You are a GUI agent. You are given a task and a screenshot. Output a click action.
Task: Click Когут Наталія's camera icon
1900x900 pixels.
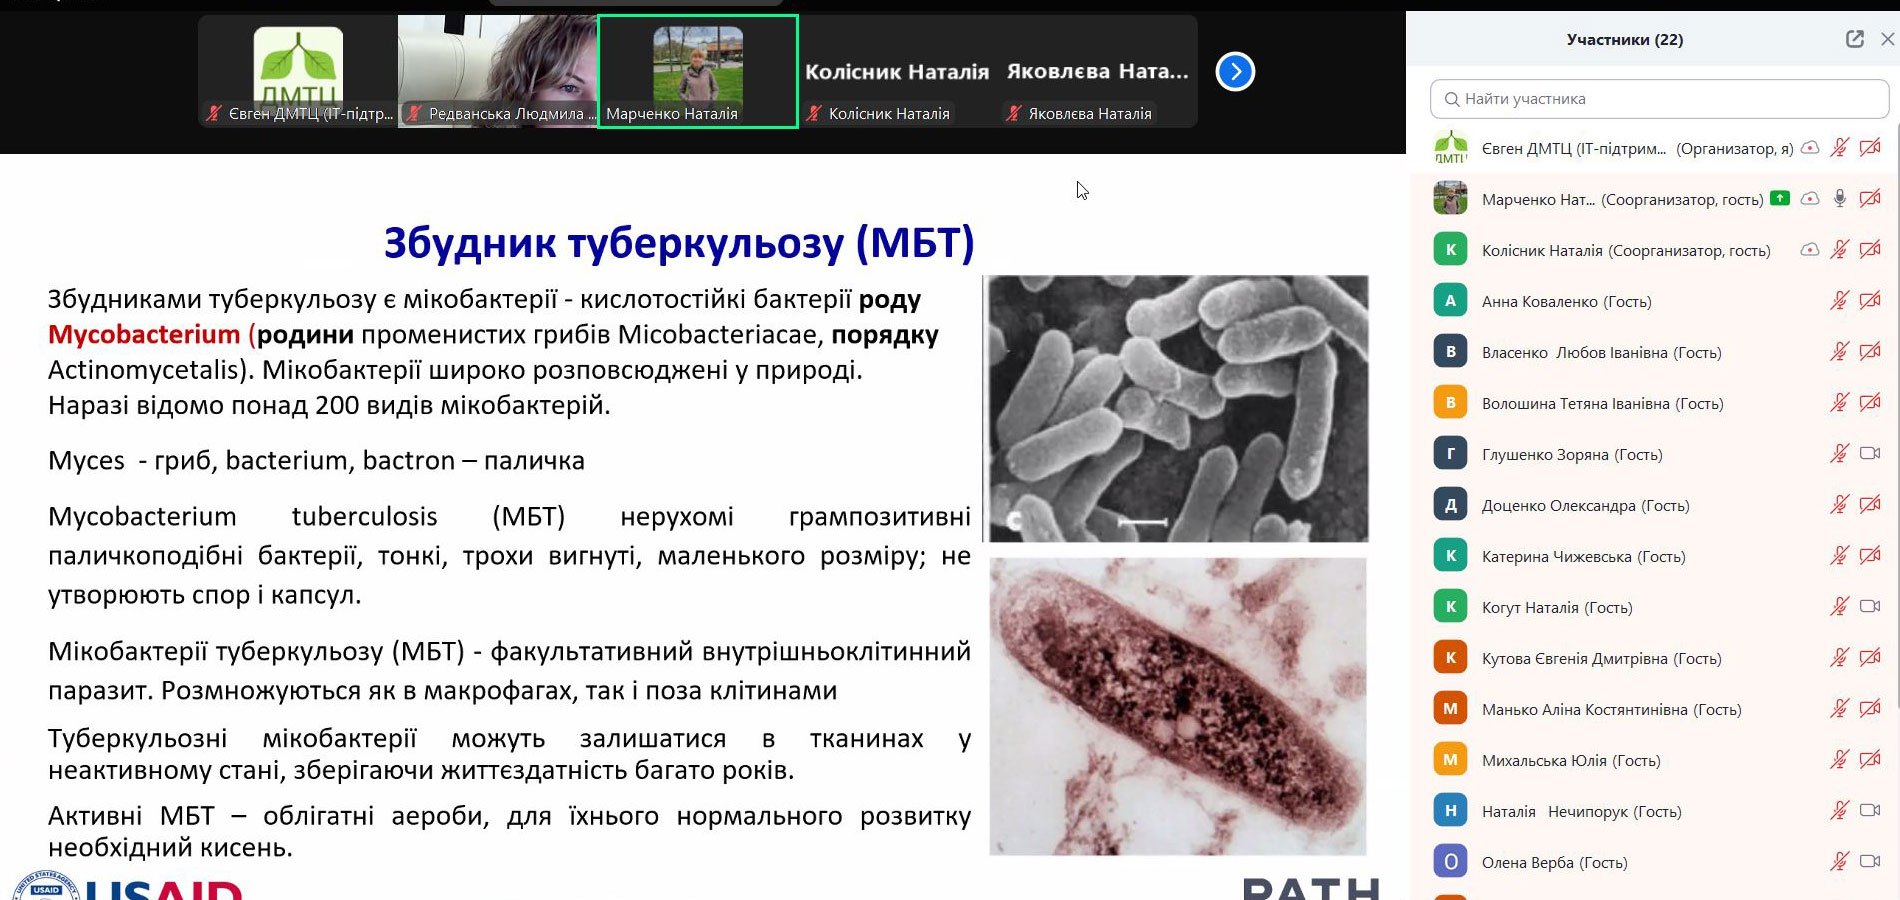[1869, 606]
